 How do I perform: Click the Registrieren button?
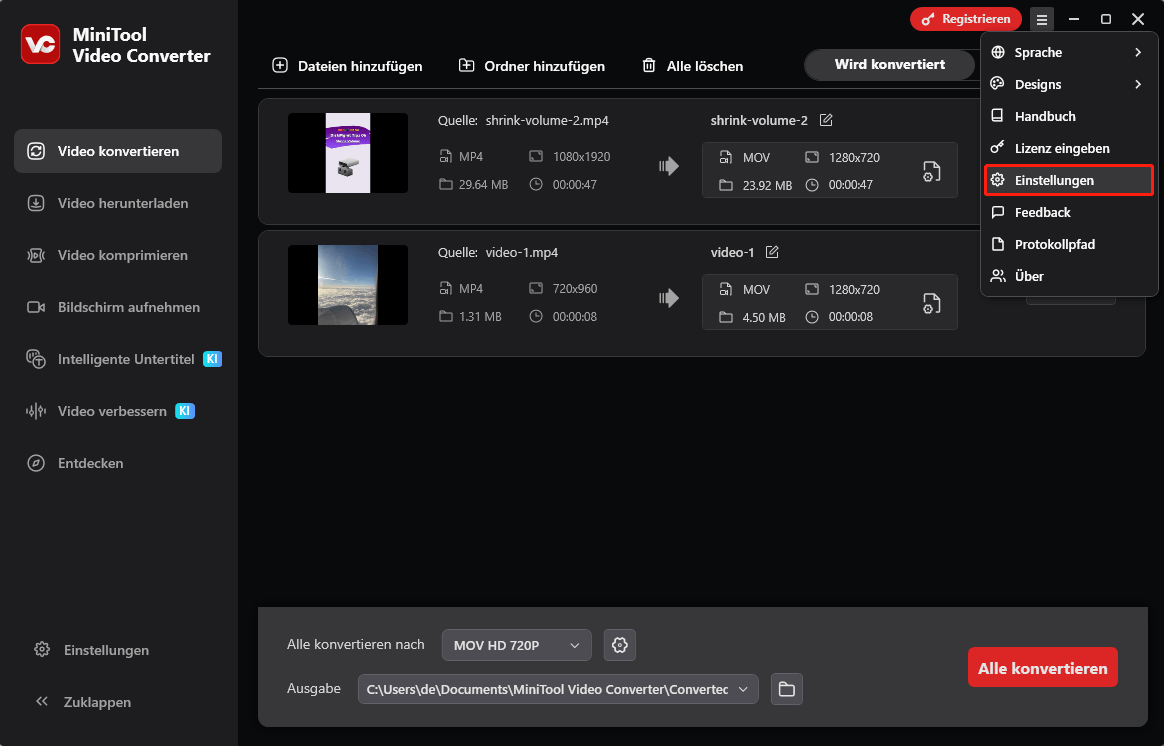966,19
